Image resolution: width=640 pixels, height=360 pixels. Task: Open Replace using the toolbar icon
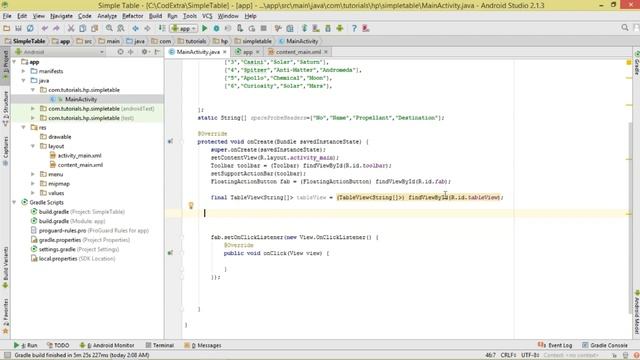121,28
